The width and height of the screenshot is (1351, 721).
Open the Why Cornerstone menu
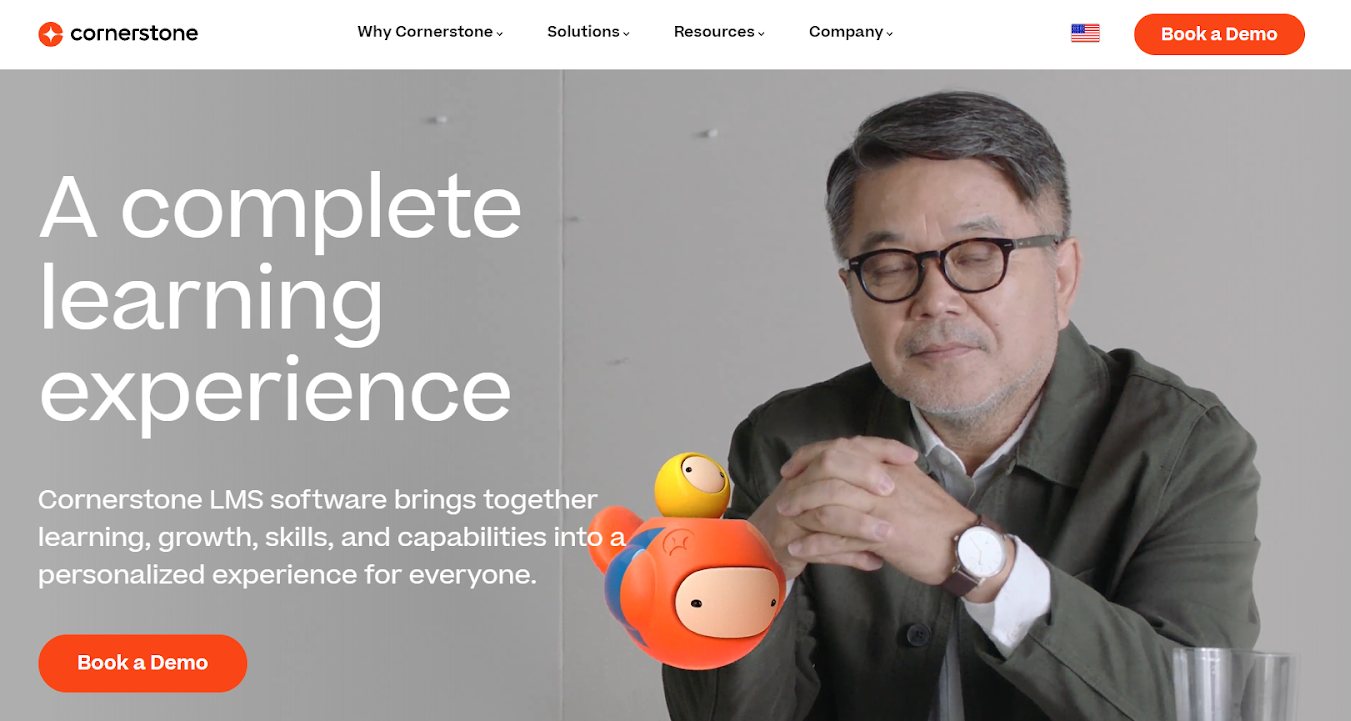[x=425, y=32]
